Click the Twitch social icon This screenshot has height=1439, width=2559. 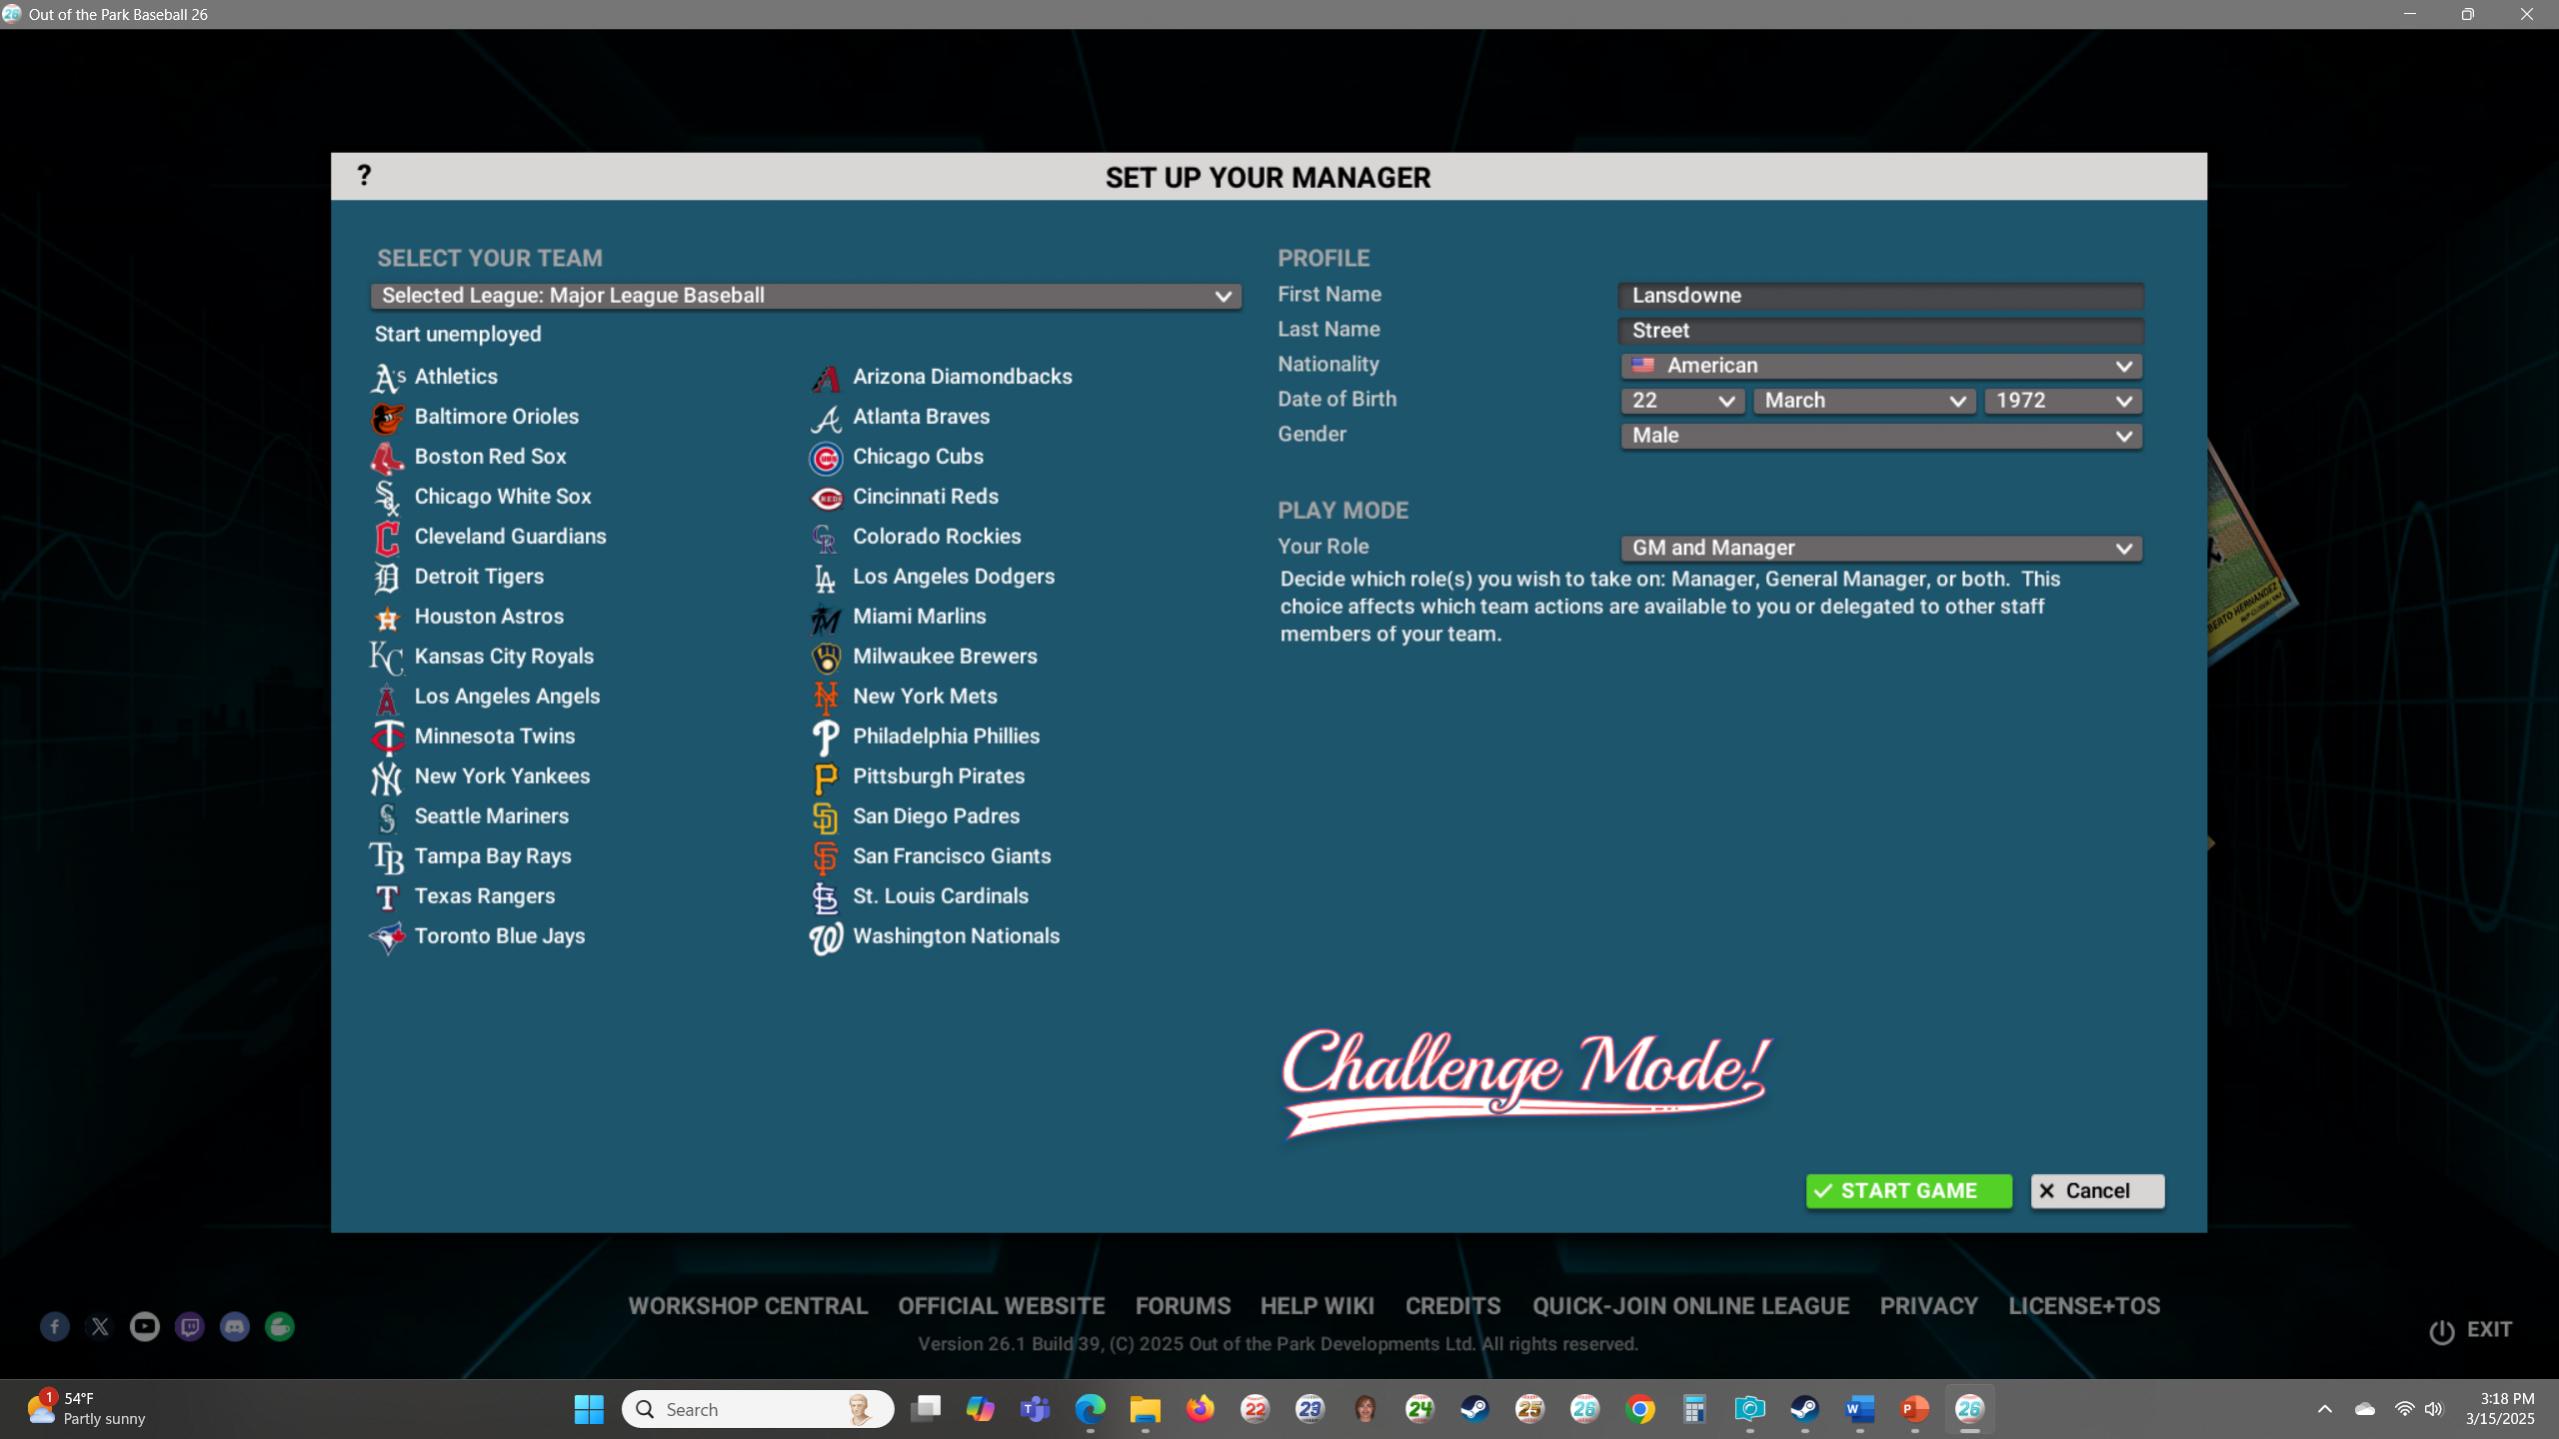[189, 1327]
